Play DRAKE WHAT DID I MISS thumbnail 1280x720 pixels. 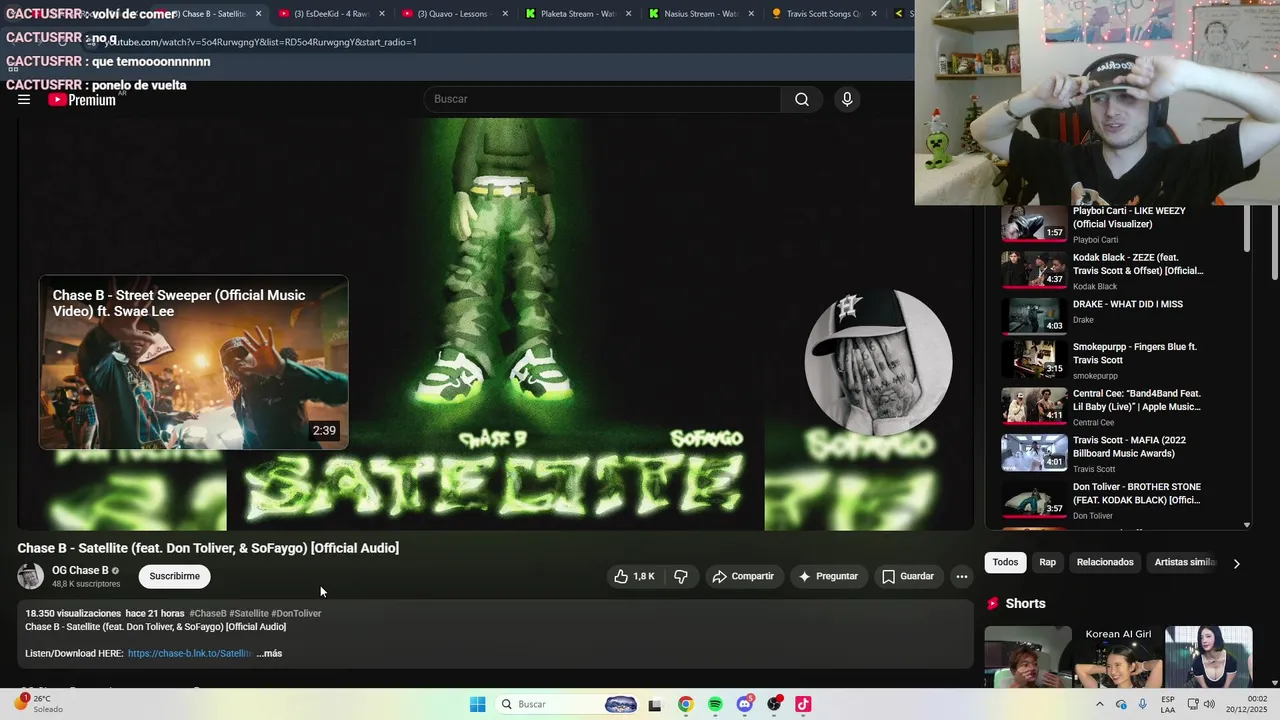[x=1035, y=316]
